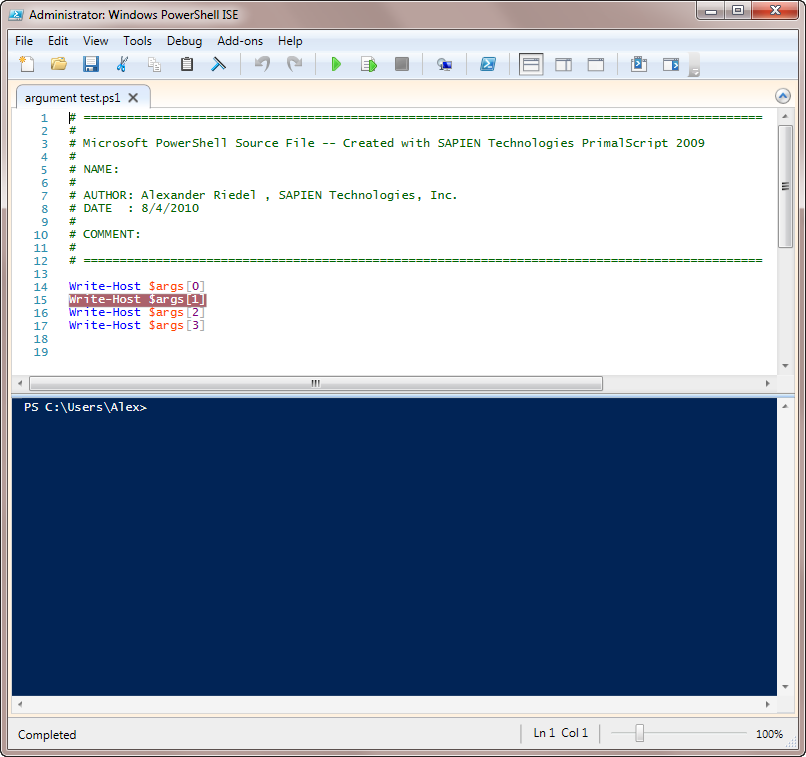Close the argument test.ps1 tab
Image resolution: width=806 pixels, height=757 pixels.
click(133, 98)
